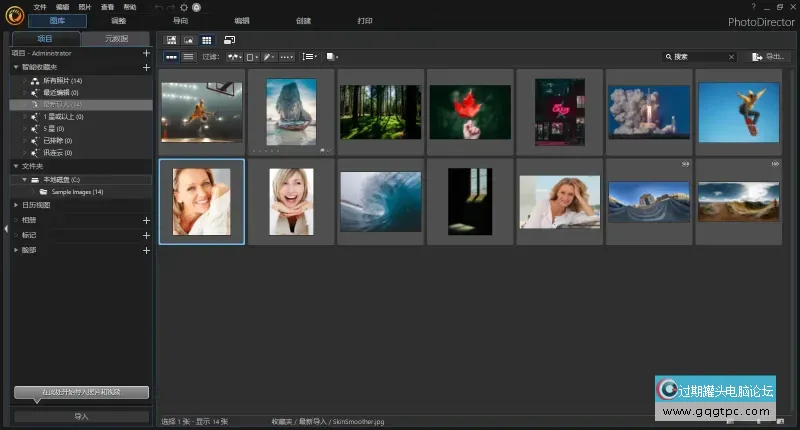This screenshot has height=430, width=800.
Task: Open the 帮助 menu
Action: click(130, 7)
